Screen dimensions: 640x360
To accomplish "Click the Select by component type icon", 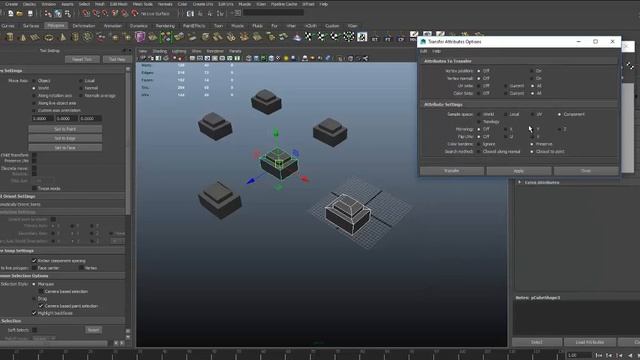I will (x=68, y=13).
